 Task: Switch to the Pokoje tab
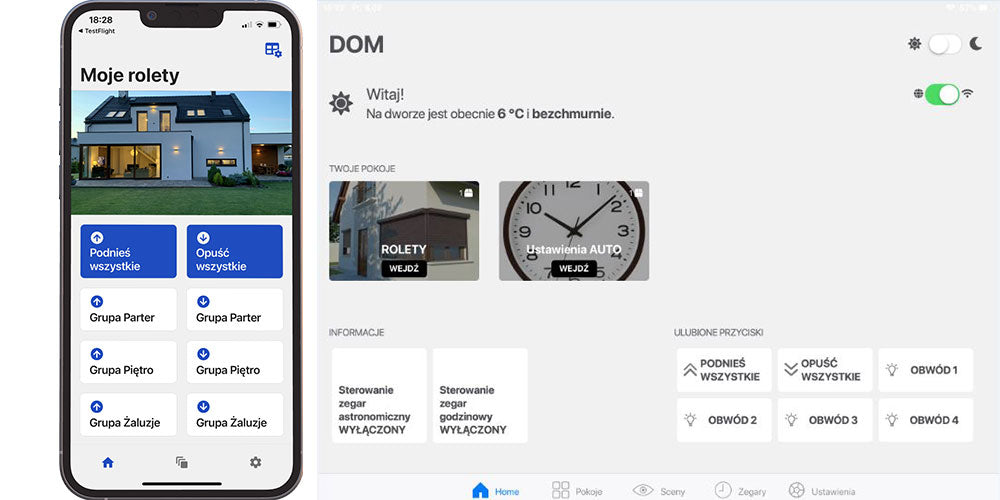coord(576,490)
